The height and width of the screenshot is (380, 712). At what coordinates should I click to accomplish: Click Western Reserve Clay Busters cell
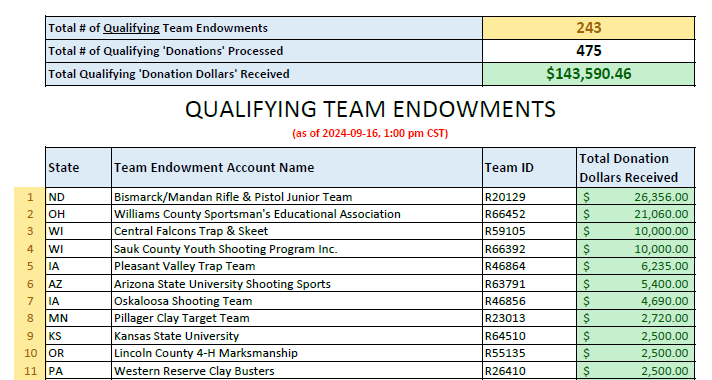pos(297,371)
